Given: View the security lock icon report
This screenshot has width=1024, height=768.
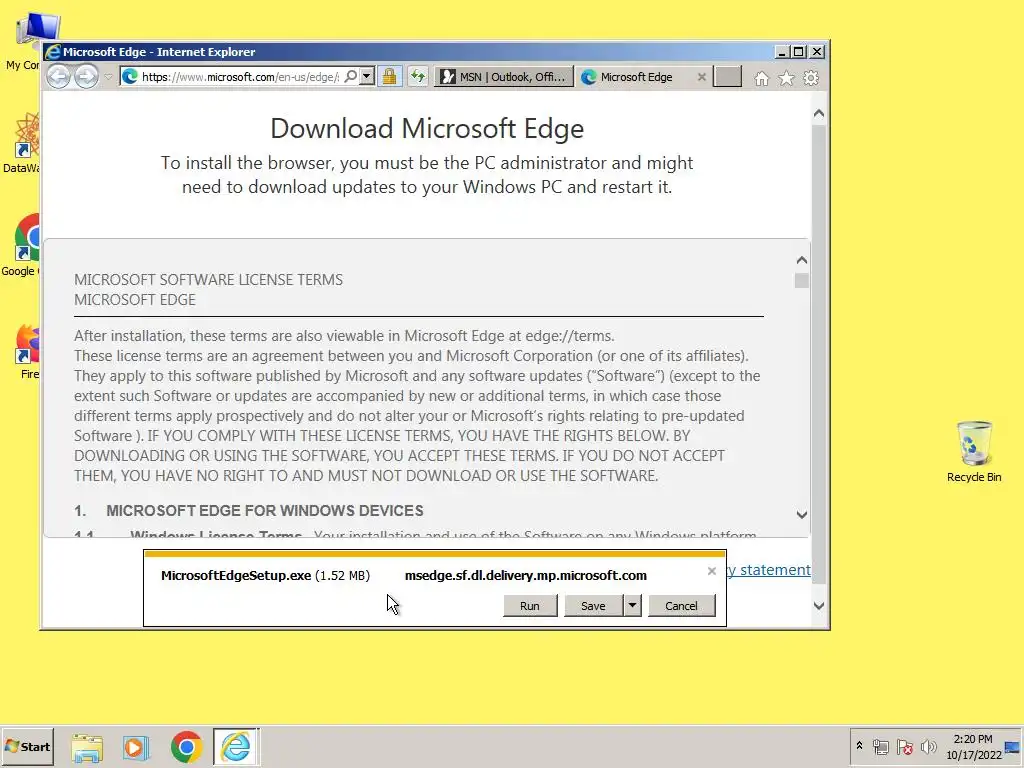Looking at the screenshot, I should [x=389, y=76].
